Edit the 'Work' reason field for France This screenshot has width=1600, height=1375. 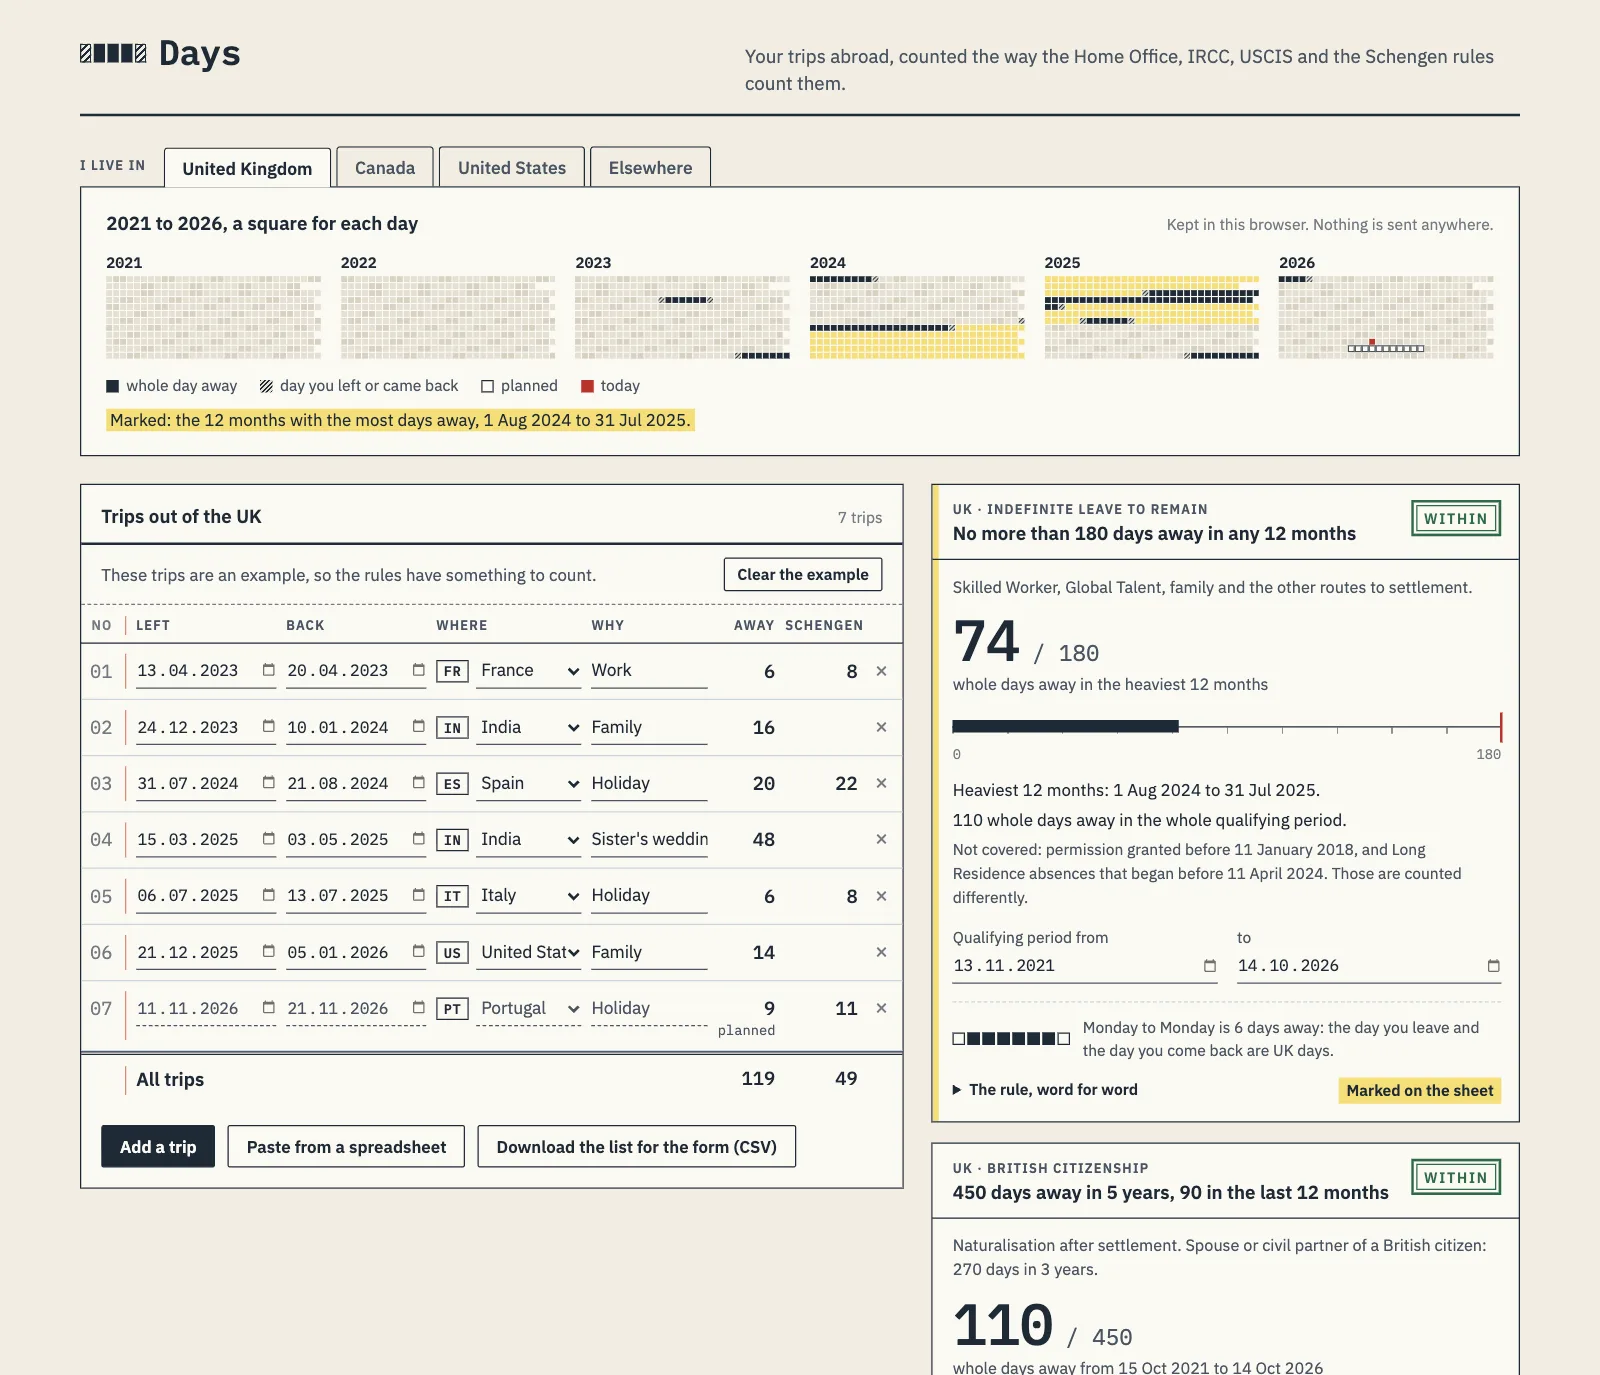tap(649, 671)
